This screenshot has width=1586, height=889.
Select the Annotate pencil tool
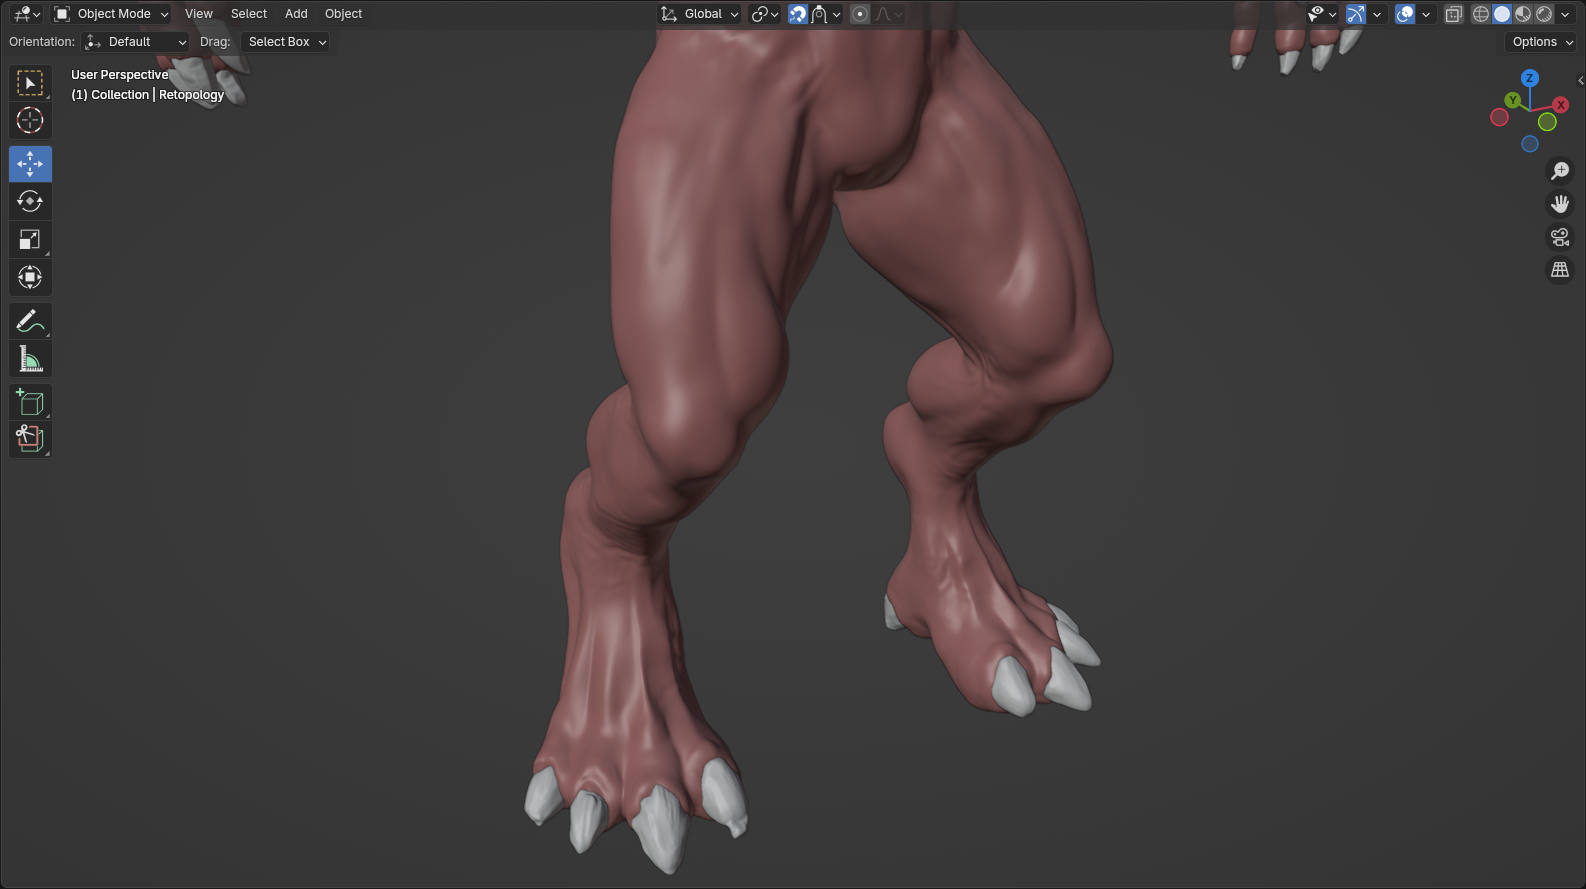(30, 321)
